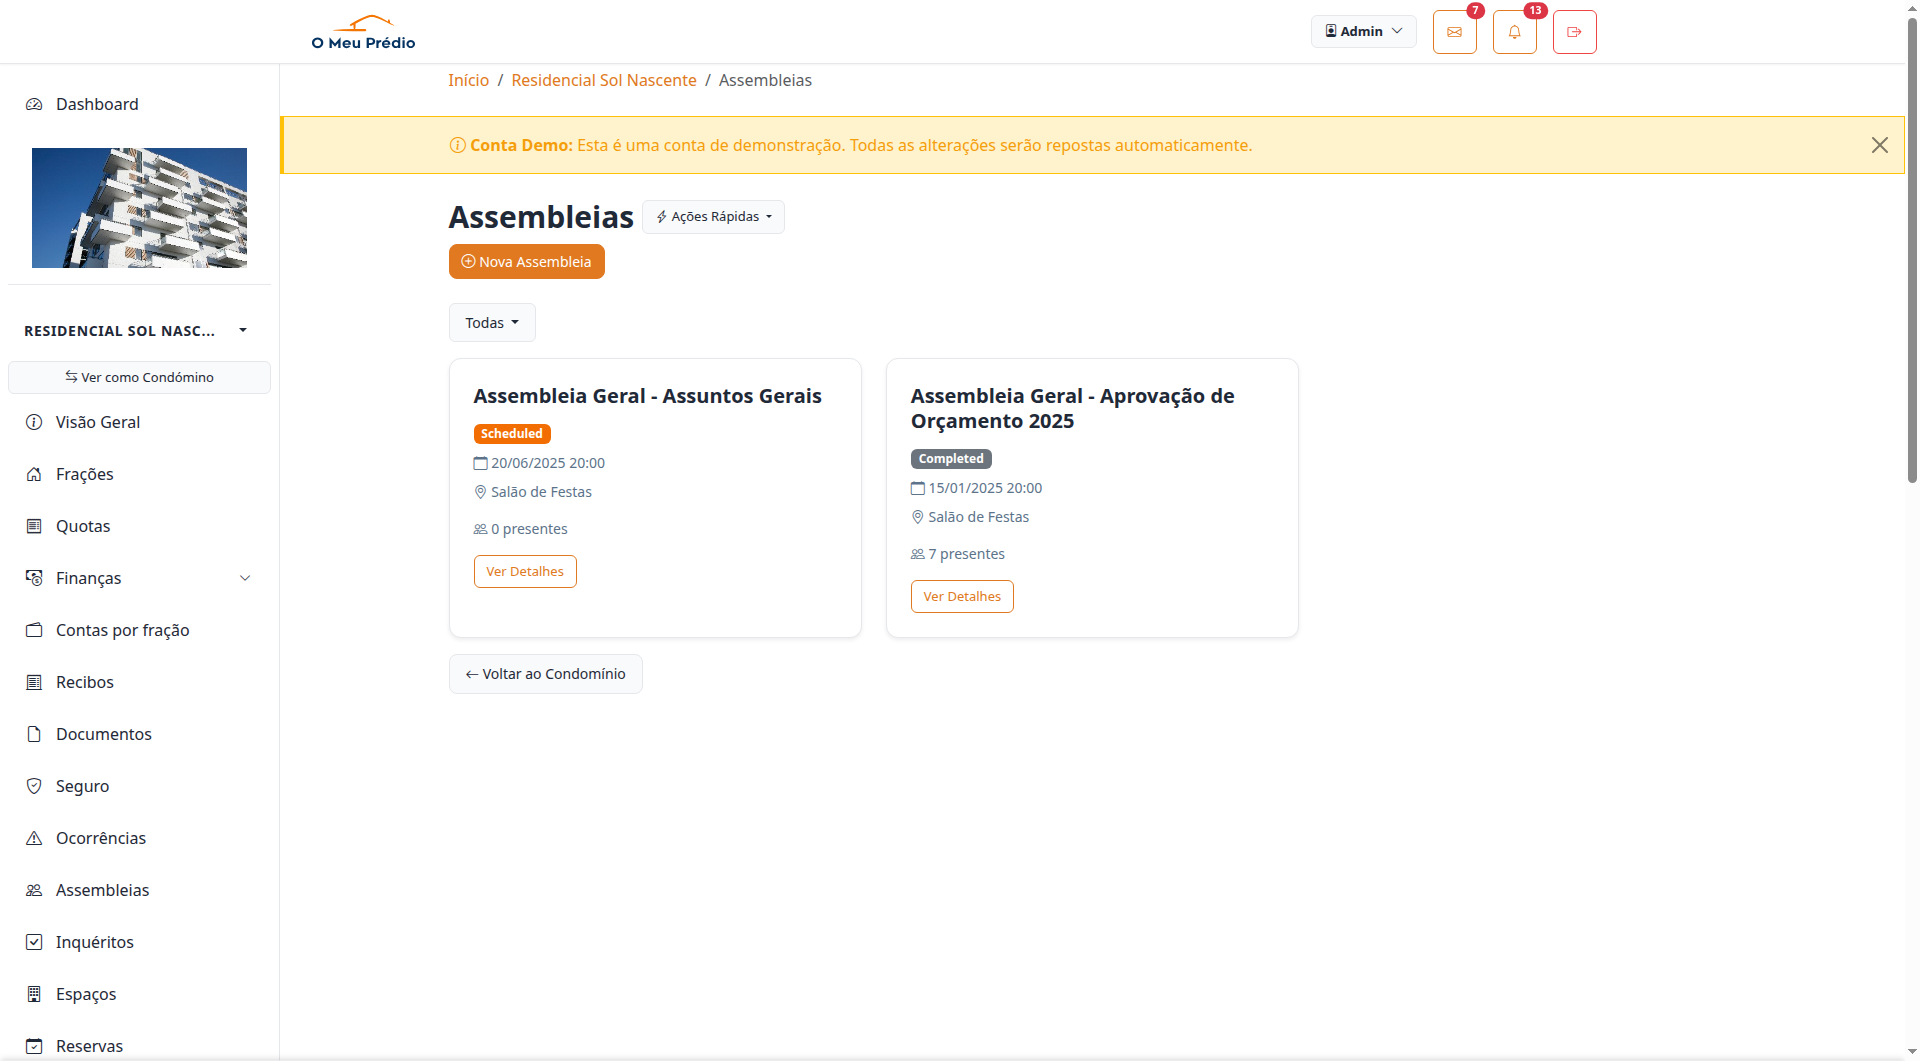Navigate to Ocorrências via its warning icon
1920x1061 pixels.
(x=33, y=837)
